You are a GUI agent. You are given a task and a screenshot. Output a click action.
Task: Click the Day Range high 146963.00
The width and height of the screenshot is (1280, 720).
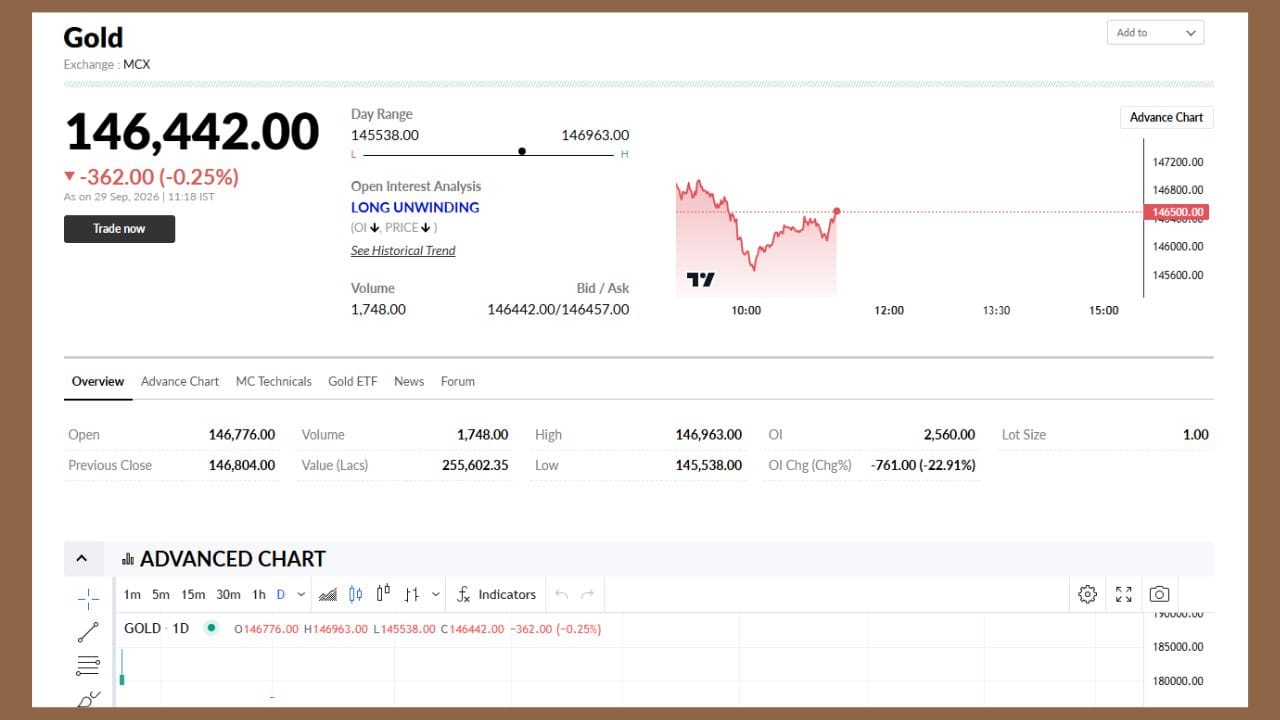coord(596,135)
